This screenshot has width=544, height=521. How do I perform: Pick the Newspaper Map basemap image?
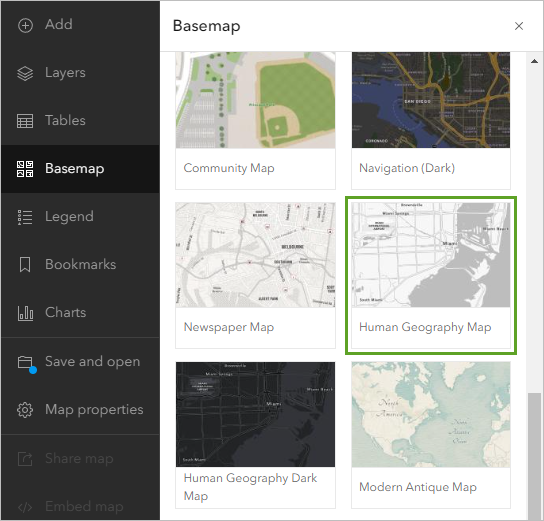click(255, 255)
